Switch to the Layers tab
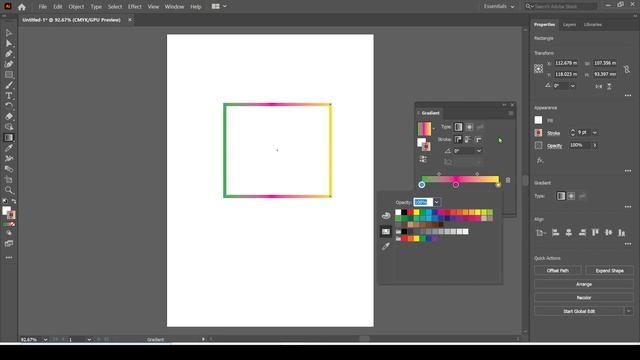 569,25
